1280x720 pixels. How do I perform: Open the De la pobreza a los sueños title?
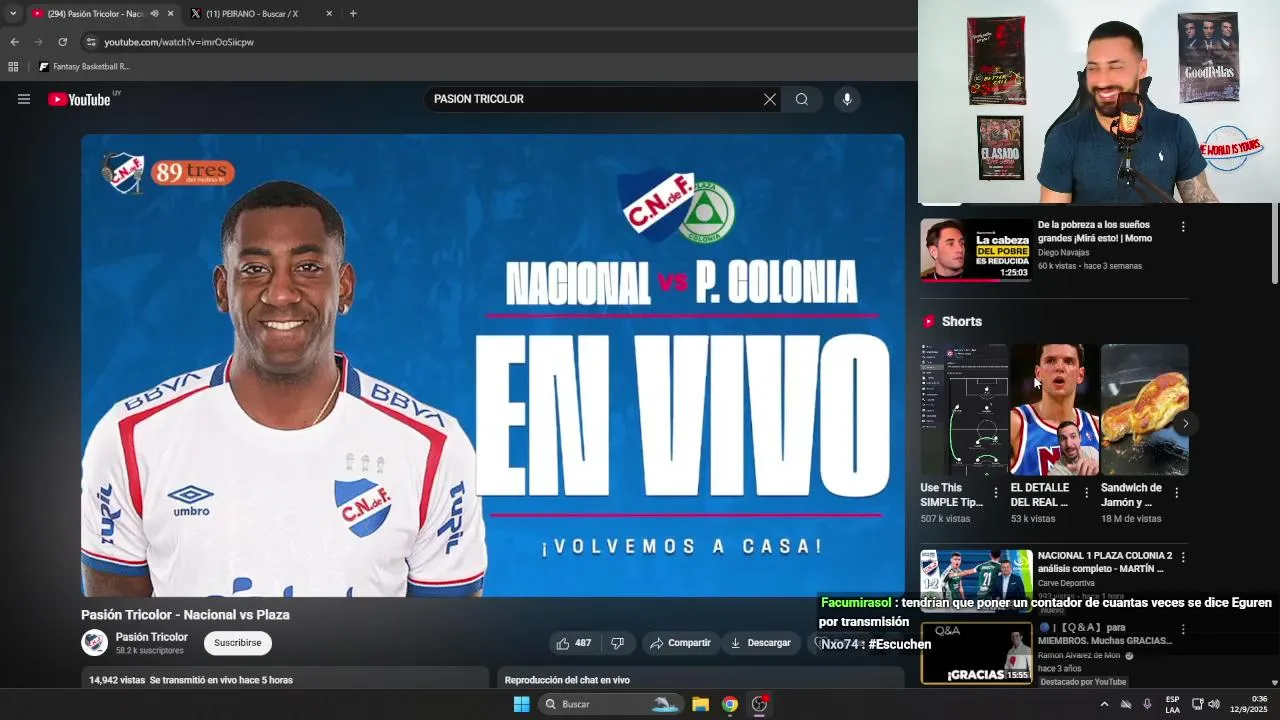(1095, 232)
